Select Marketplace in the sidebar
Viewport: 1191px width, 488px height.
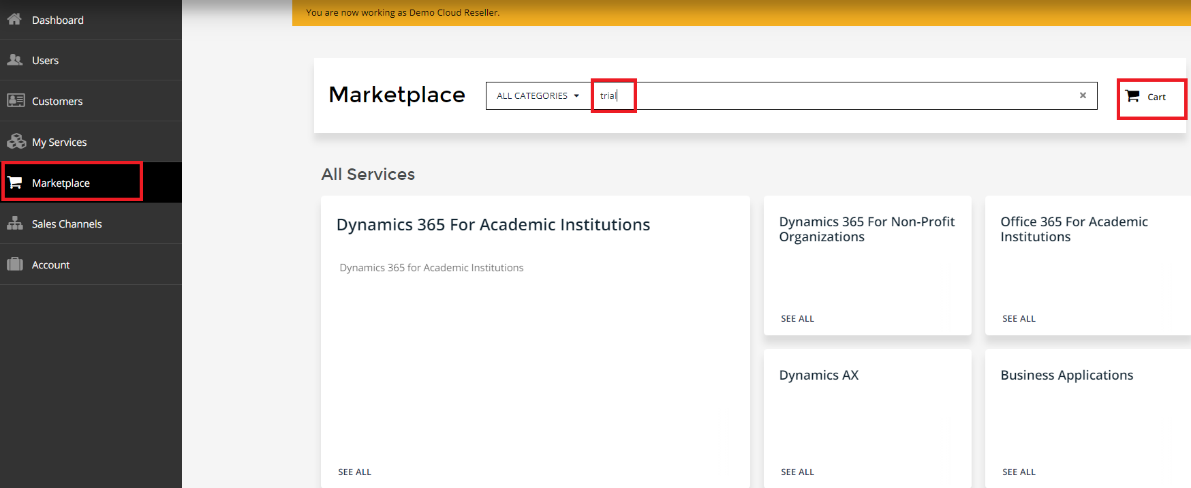tap(91, 182)
